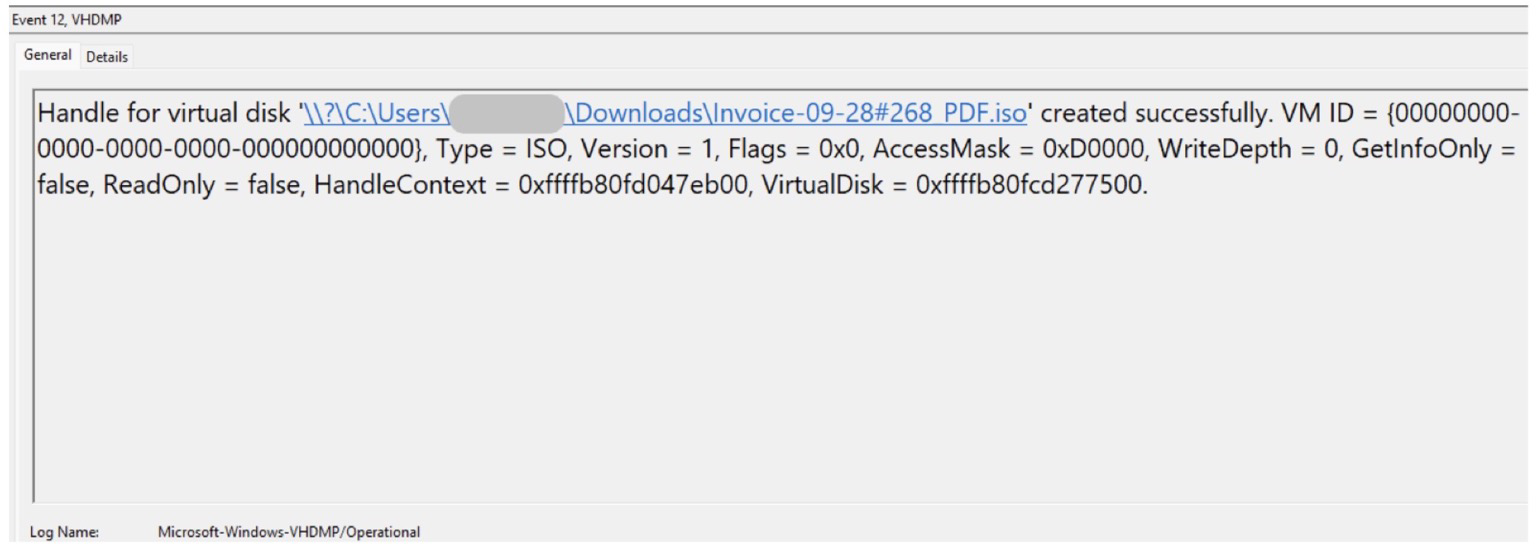Image resolution: width=1536 pixels, height=546 pixels.
Task: Open the Invoice-09-28#268_PDF.iso path link
Action: click(x=794, y=114)
